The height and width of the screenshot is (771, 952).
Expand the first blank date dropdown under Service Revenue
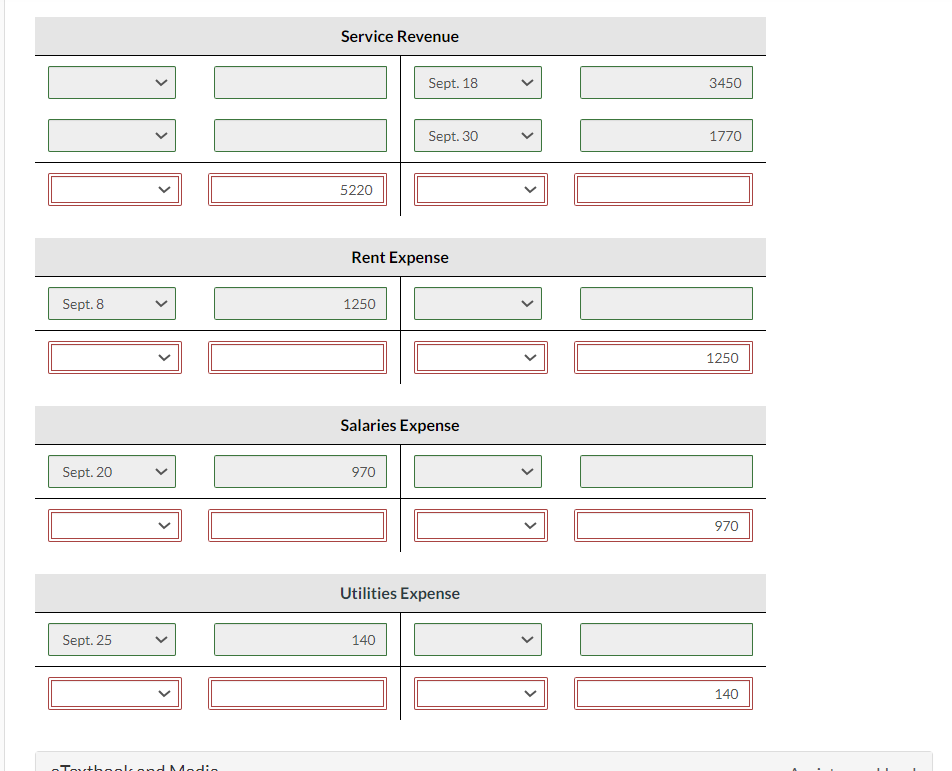[111, 82]
